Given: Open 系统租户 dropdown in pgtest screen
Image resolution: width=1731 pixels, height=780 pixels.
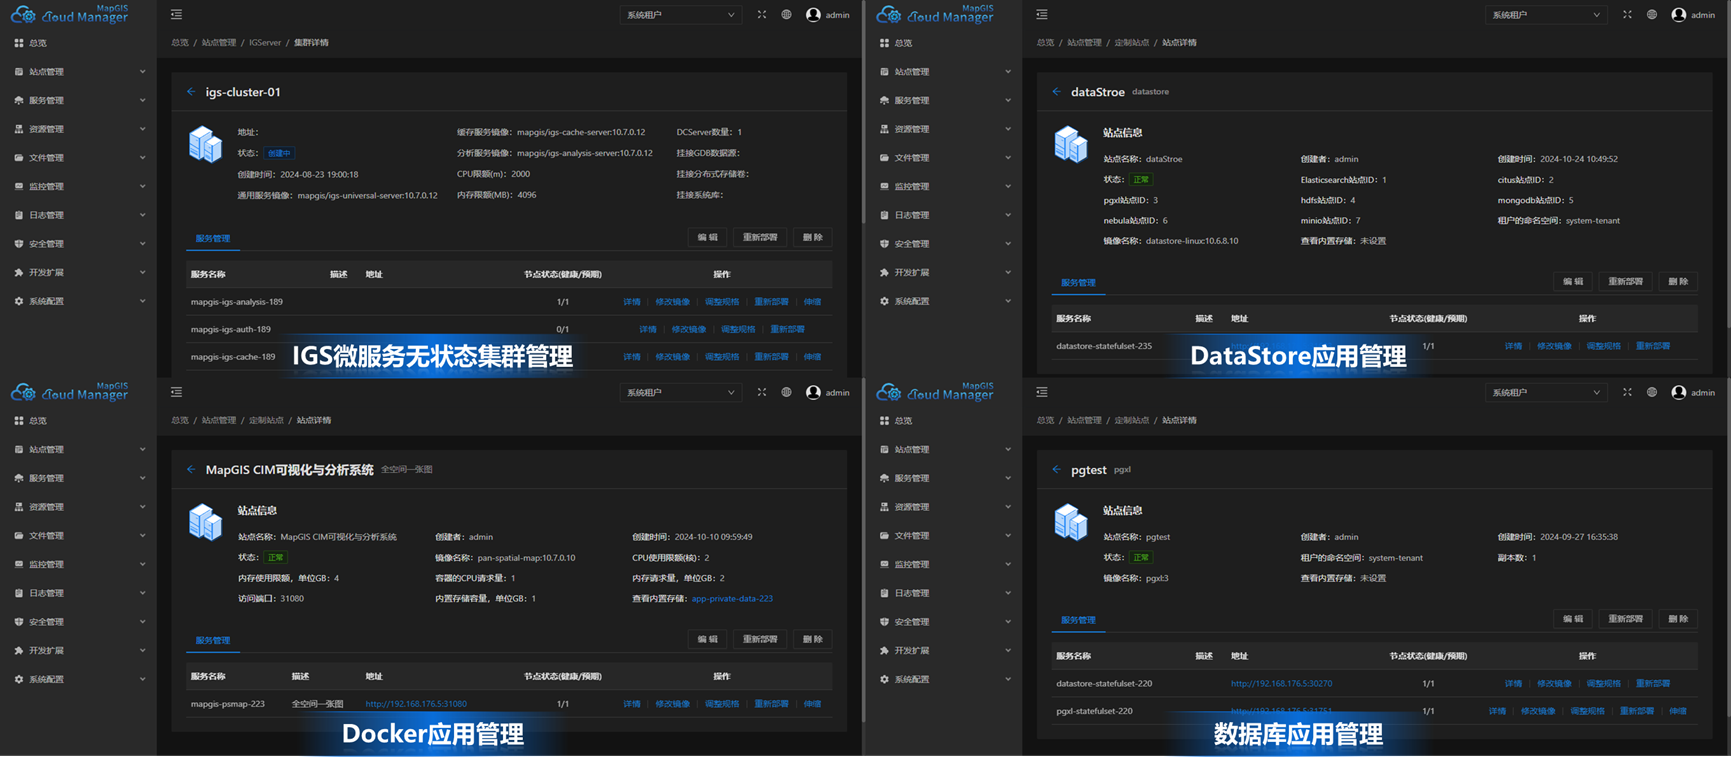Looking at the screenshot, I should pyautogui.click(x=1546, y=393).
